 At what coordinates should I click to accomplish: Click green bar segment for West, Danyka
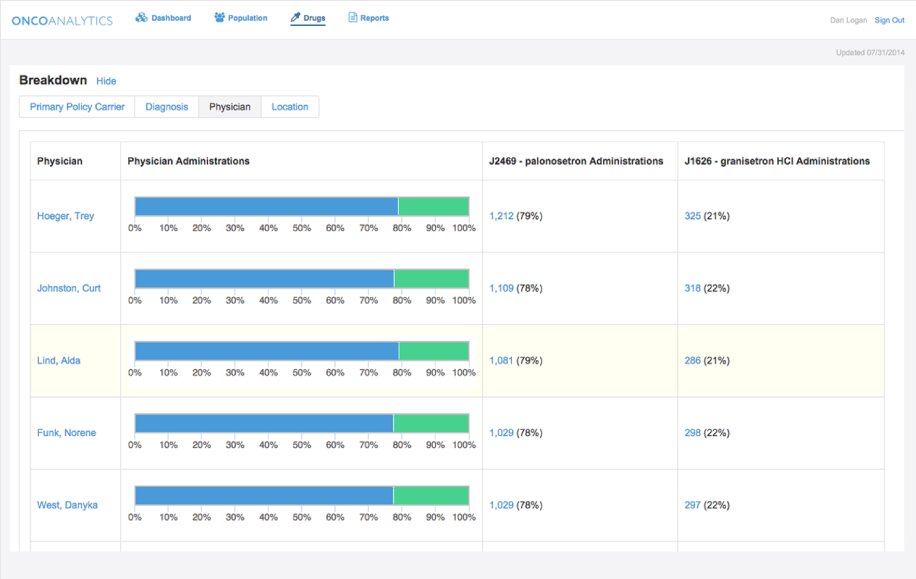click(x=431, y=496)
